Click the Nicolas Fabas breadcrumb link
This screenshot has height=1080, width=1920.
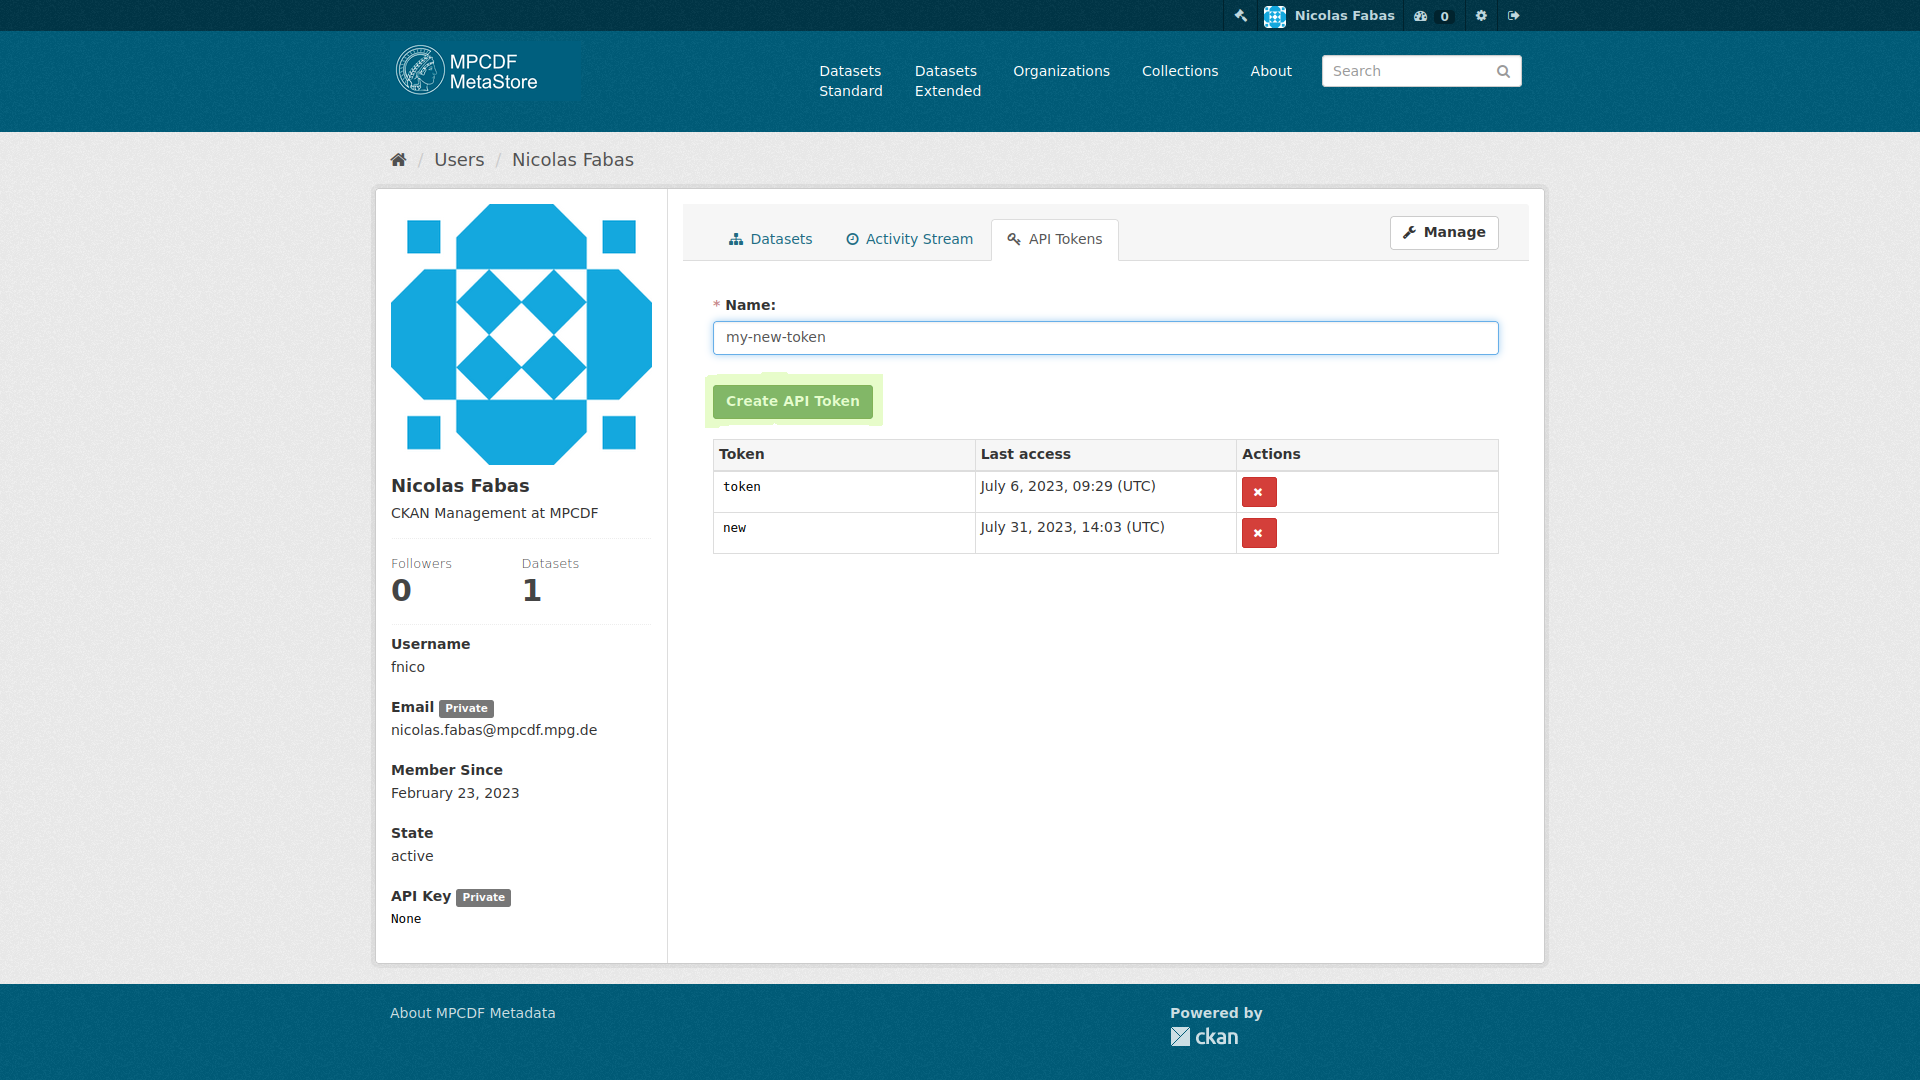tap(573, 160)
